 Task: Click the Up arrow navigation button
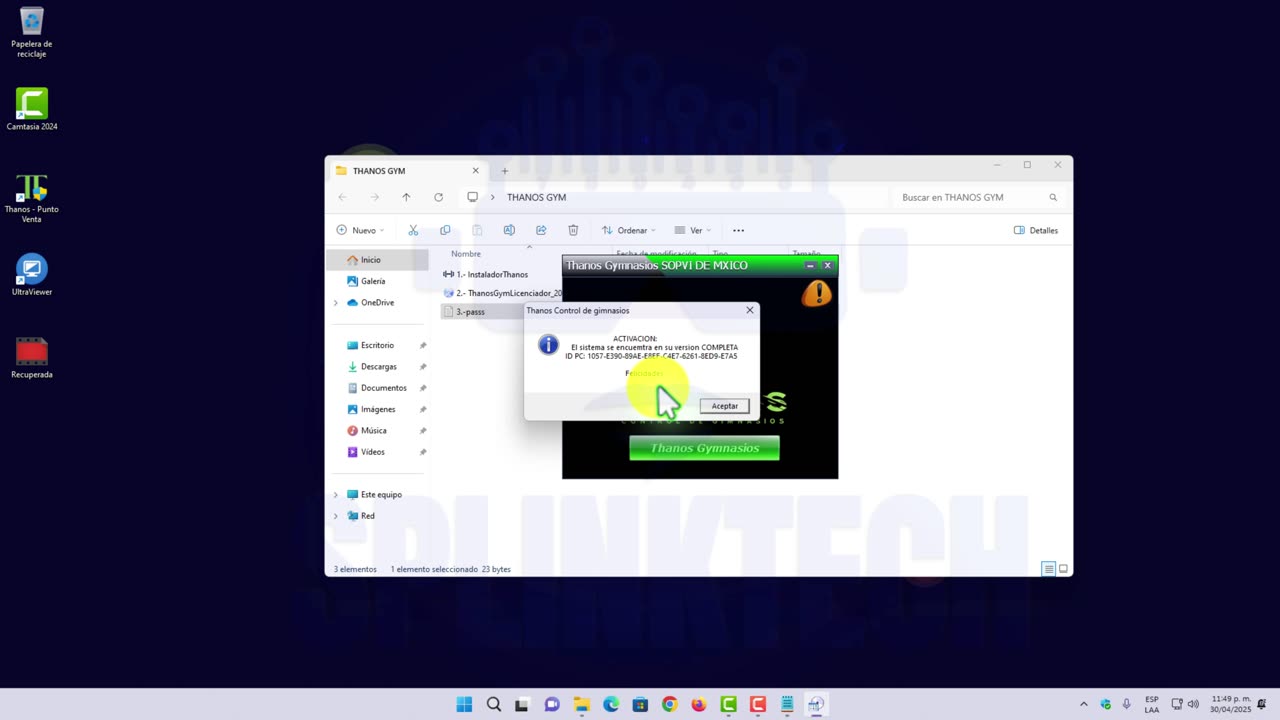click(406, 197)
